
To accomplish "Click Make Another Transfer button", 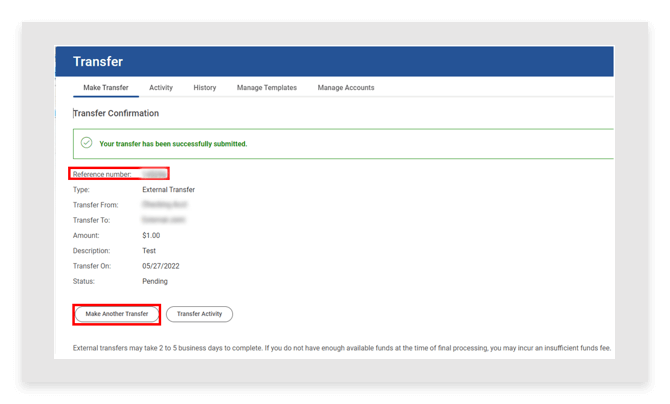I will pos(117,314).
